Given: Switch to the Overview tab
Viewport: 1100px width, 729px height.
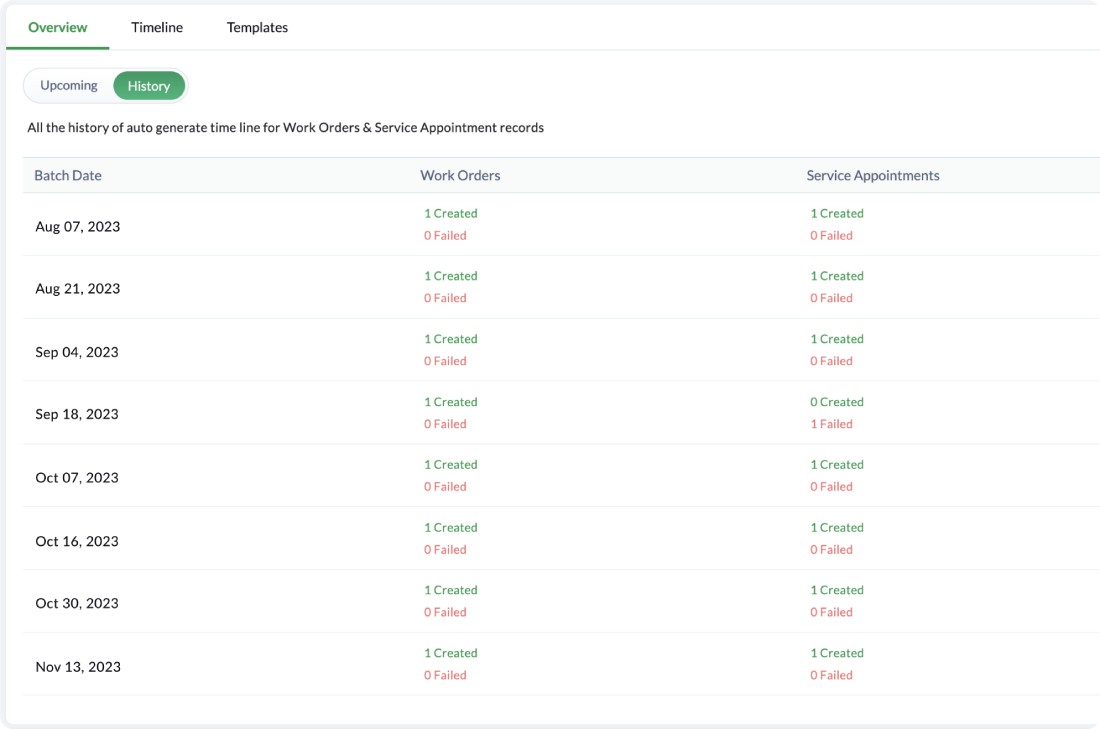Looking at the screenshot, I should click(57, 27).
